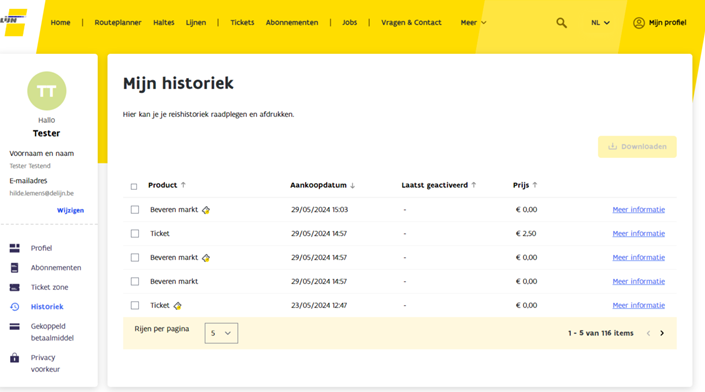705x392 pixels.
Task: Click the Abonnementen sidebar icon
Action: [14, 268]
